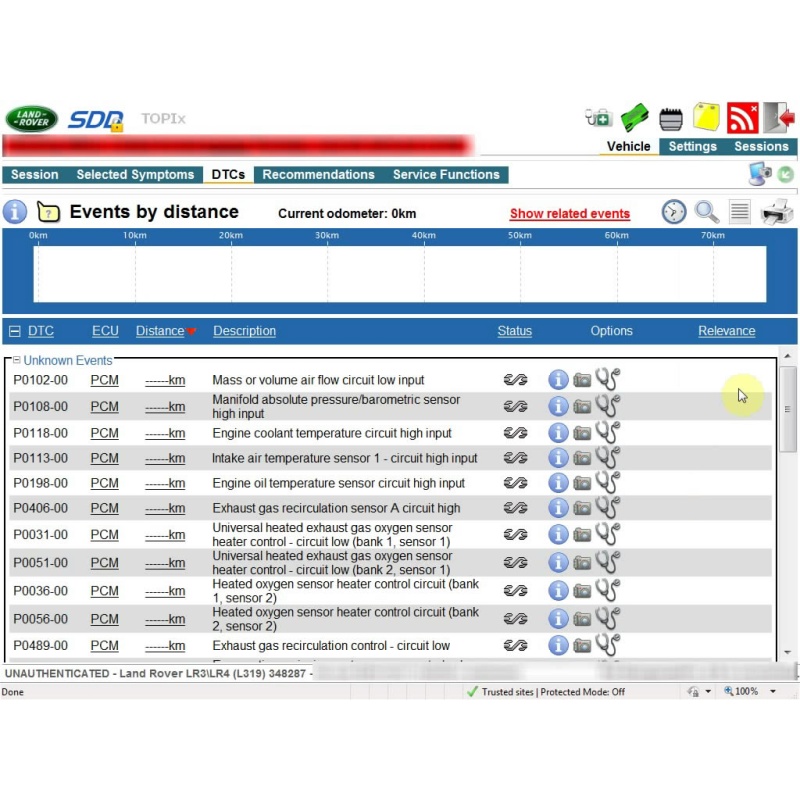
Task: Click distance km link for P0118-00
Action: [165, 433]
